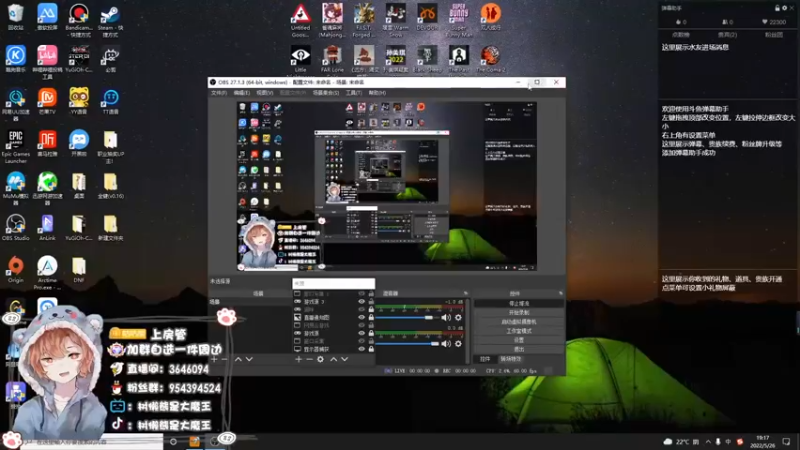Viewport: 800px width, 450px height.
Task: Open OBS 设置 button in controls
Action: point(519,340)
